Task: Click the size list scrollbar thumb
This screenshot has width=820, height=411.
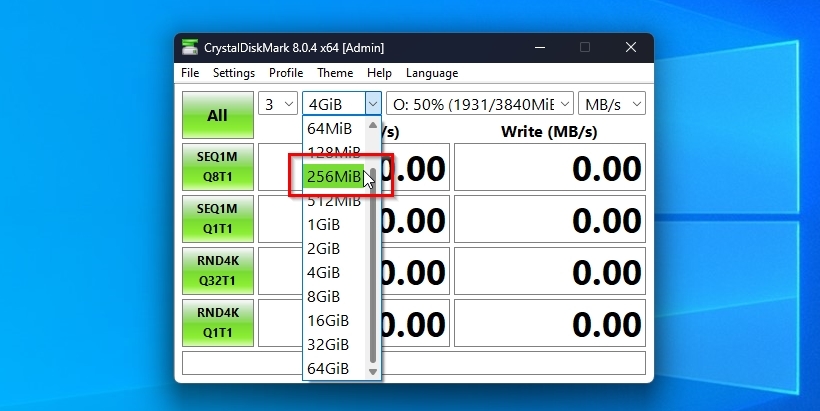Action: pos(373,264)
